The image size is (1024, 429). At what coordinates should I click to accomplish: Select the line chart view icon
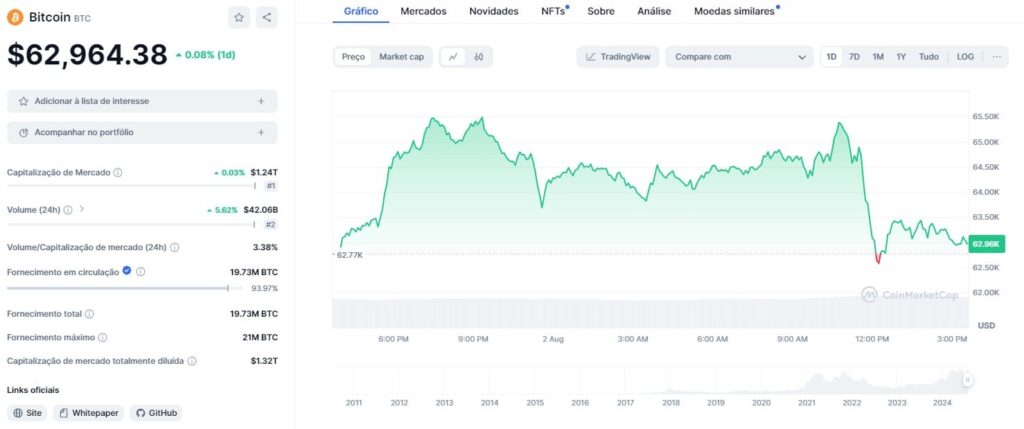coord(453,57)
